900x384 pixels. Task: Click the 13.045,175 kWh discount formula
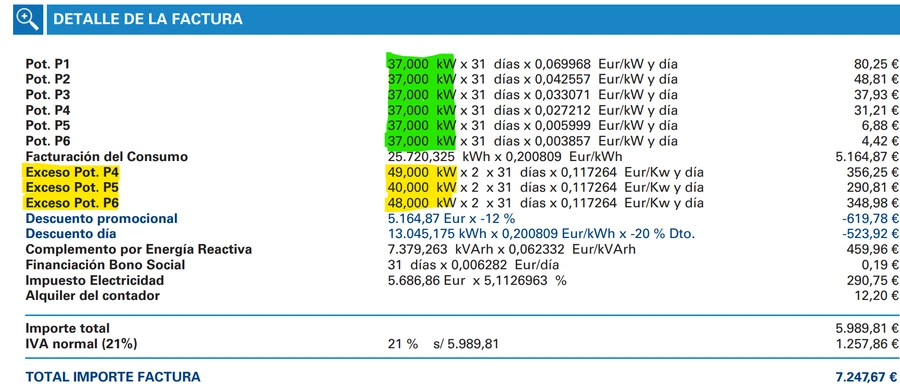(x=541, y=234)
